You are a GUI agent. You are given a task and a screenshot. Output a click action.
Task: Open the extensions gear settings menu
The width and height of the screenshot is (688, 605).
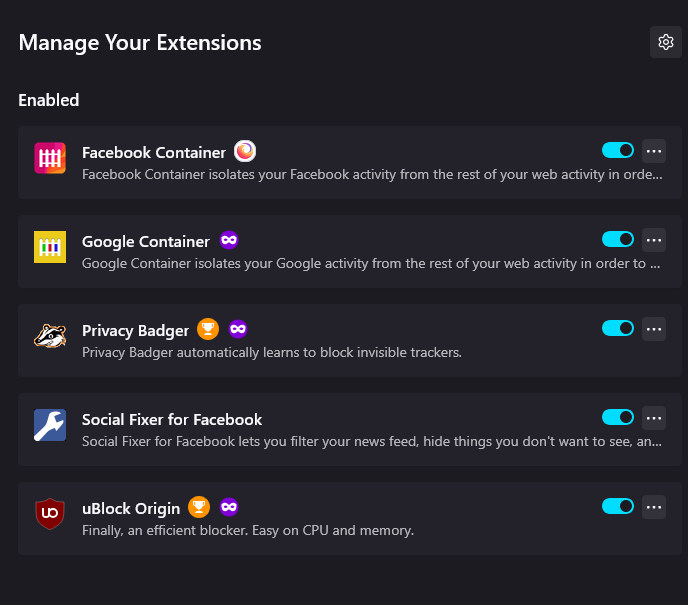(x=666, y=42)
